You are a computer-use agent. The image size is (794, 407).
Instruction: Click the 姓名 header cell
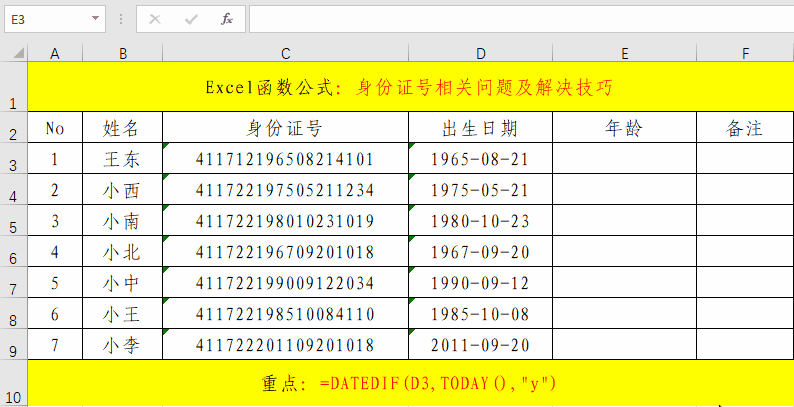coord(123,127)
